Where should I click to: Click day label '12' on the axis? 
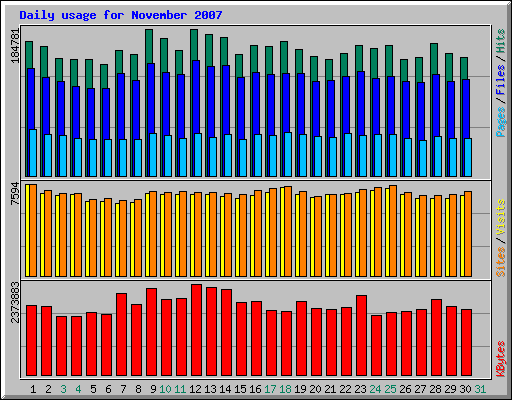click(x=195, y=389)
